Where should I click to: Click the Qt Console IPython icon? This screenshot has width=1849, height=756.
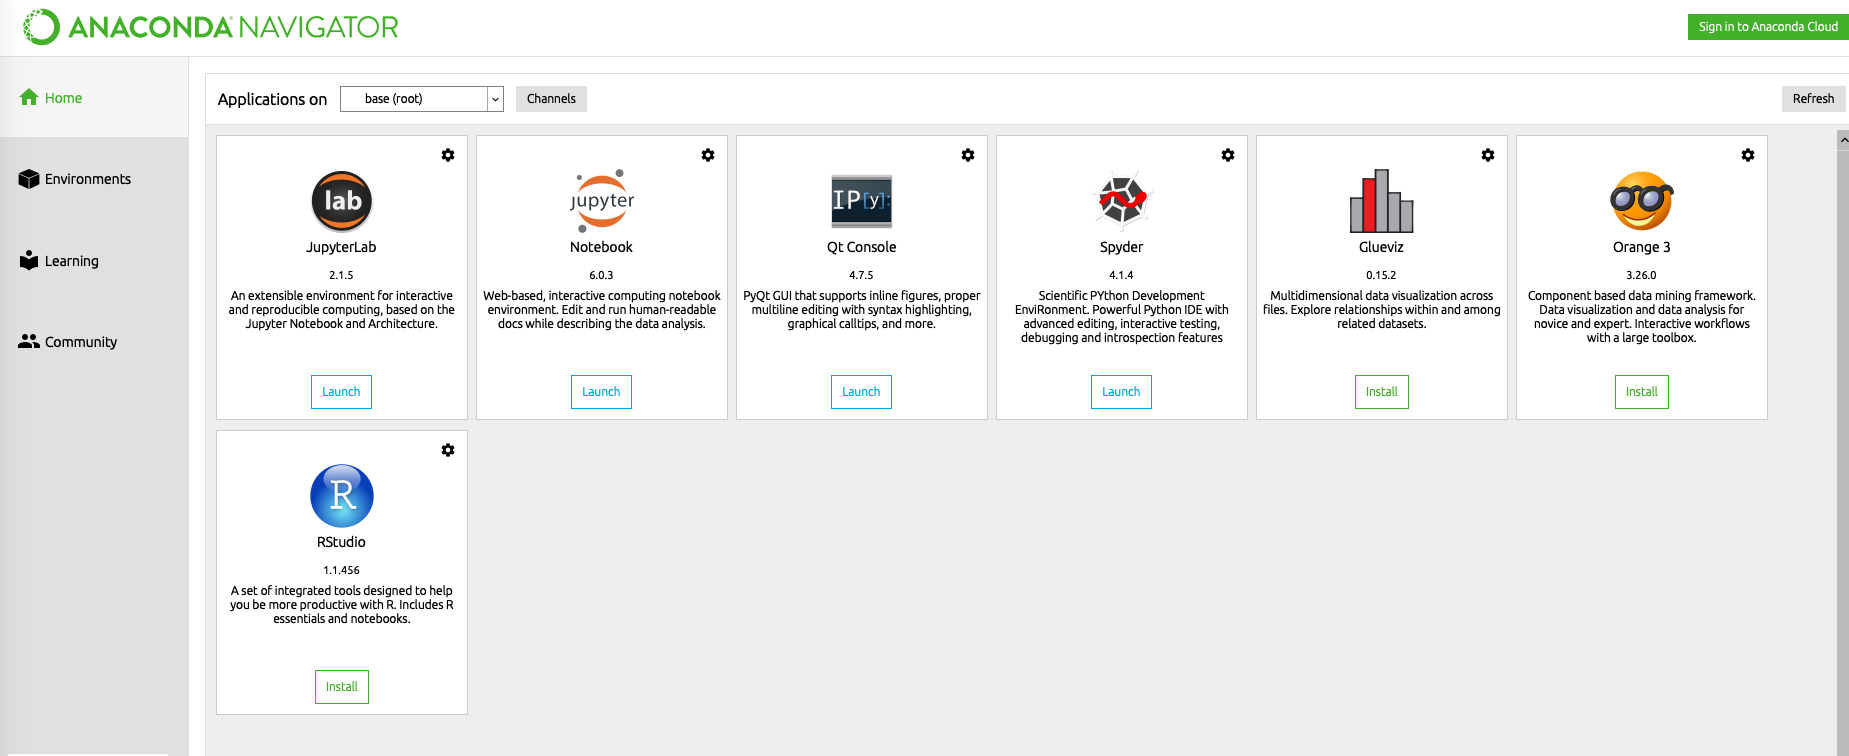[862, 201]
